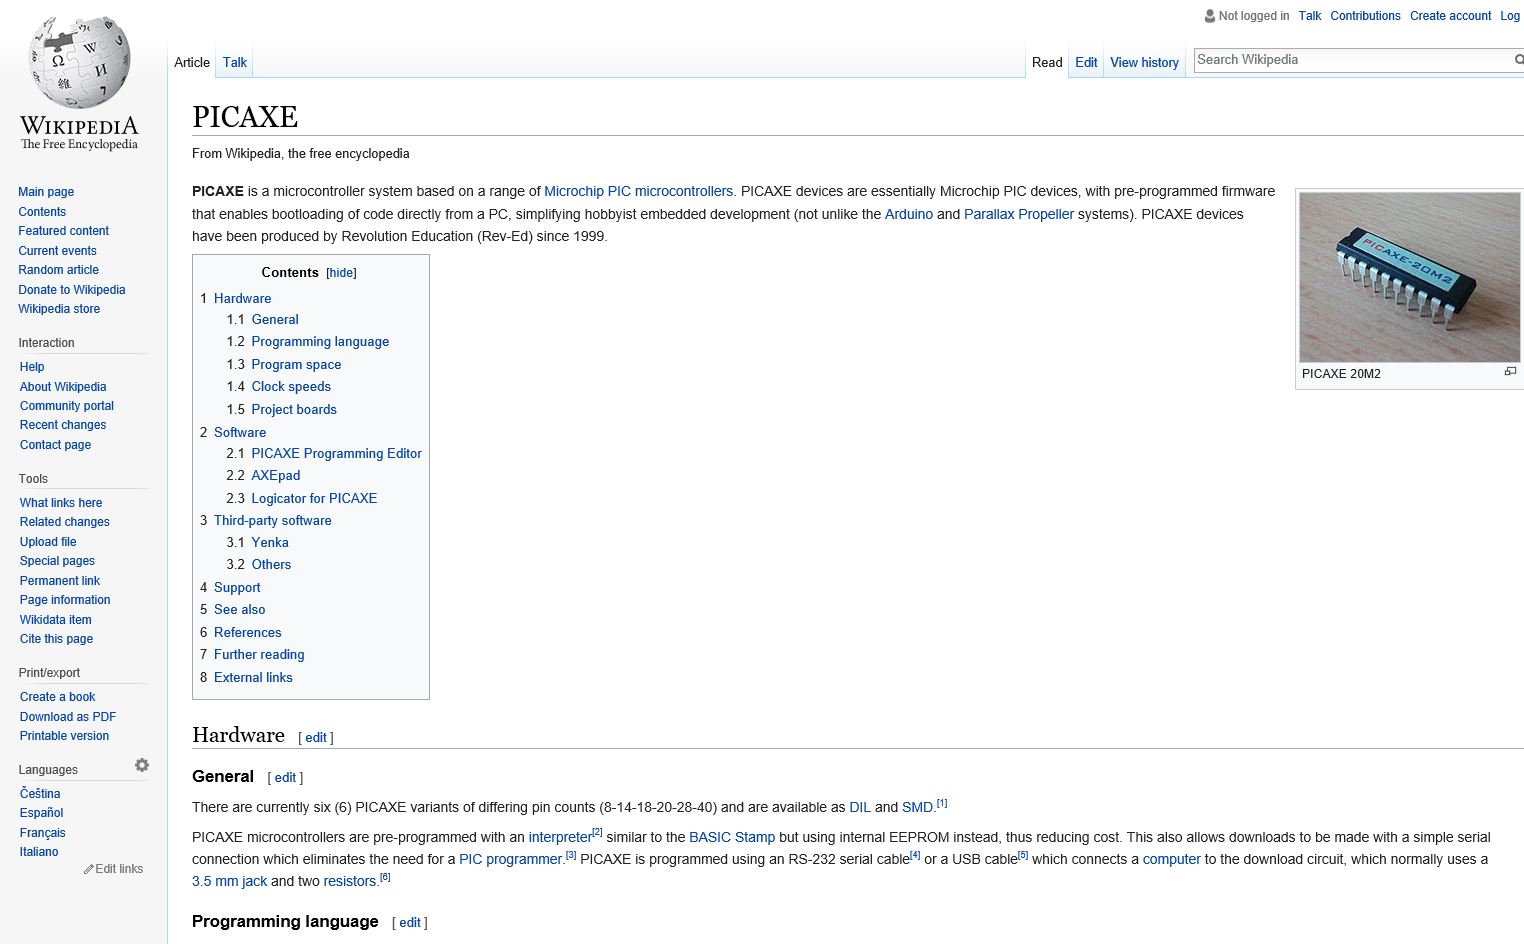This screenshot has width=1524, height=944.
Task: Jump to 2.3 Logicator for PICAXE
Action: click(301, 498)
